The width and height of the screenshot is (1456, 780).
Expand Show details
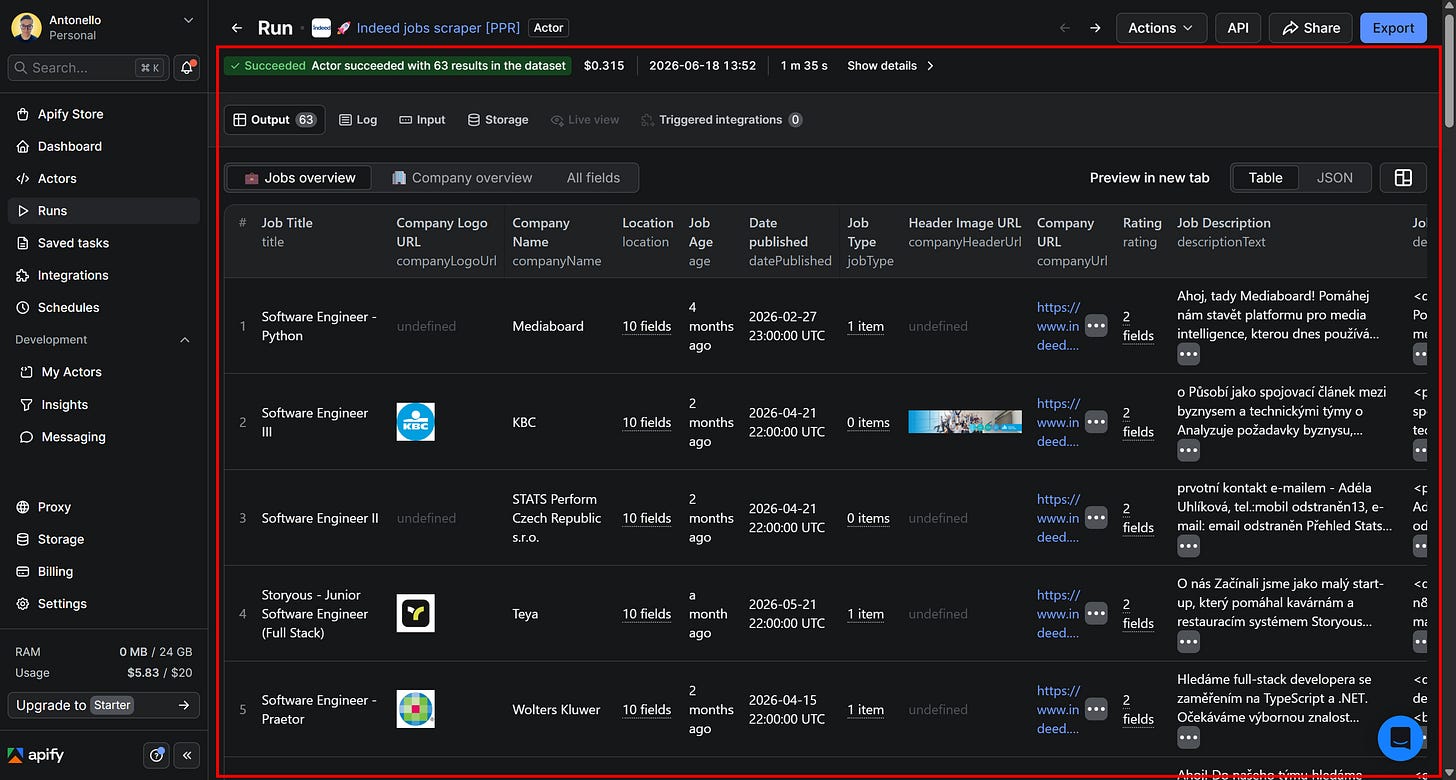click(890, 66)
